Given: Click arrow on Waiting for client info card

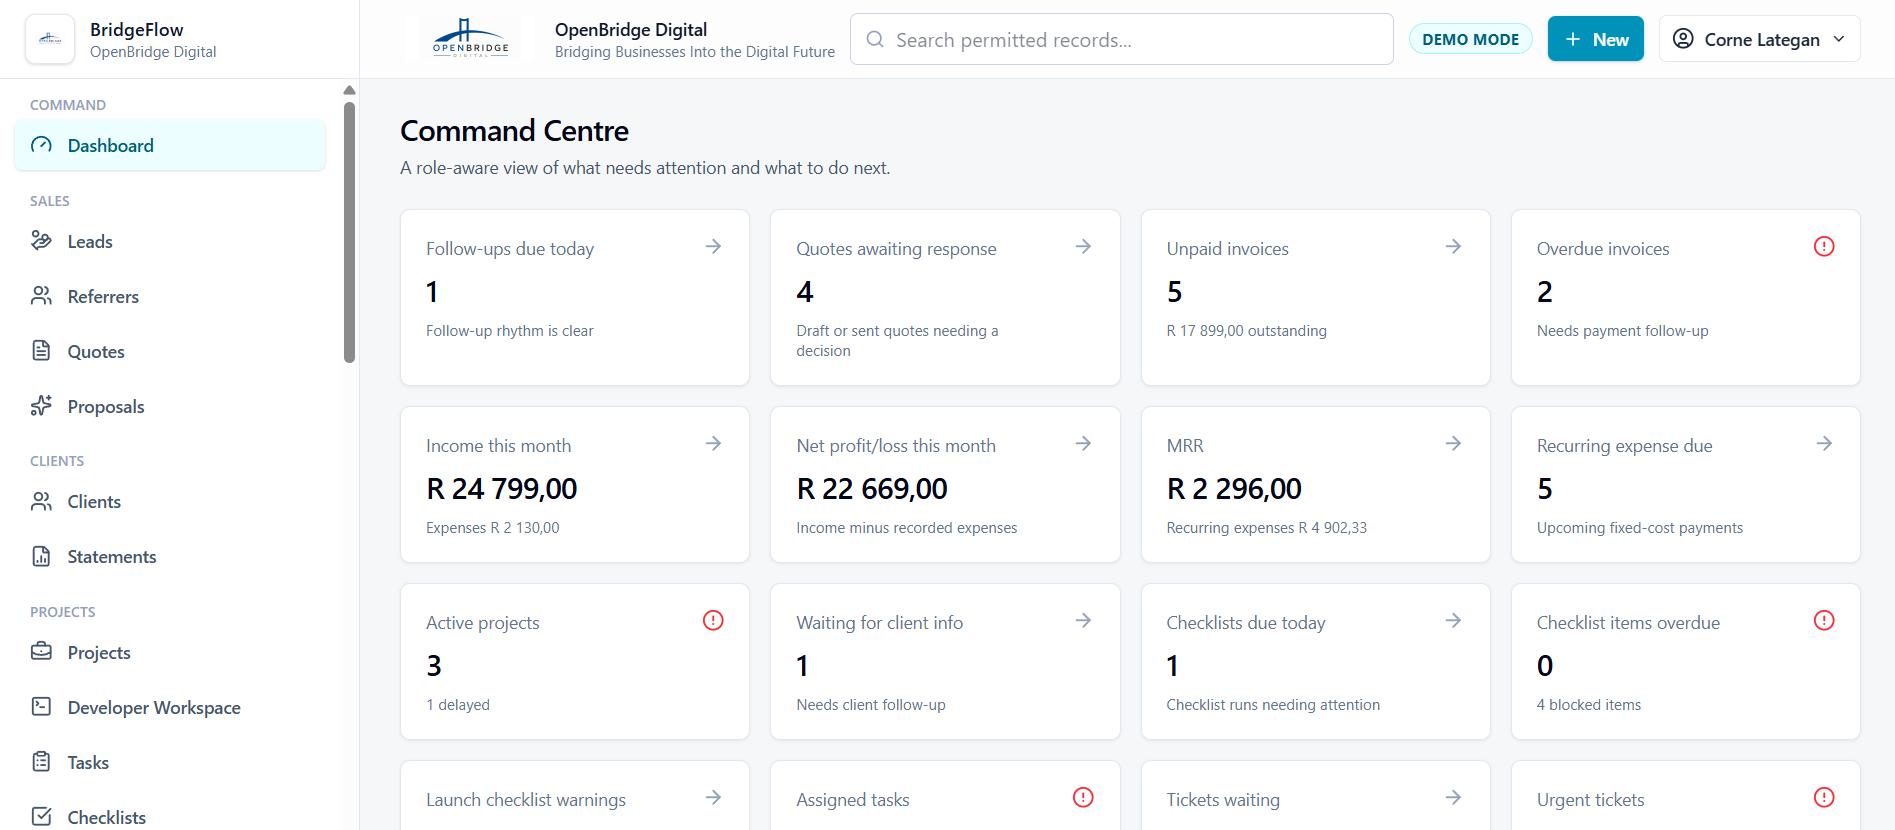Looking at the screenshot, I should click(1083, 620).
